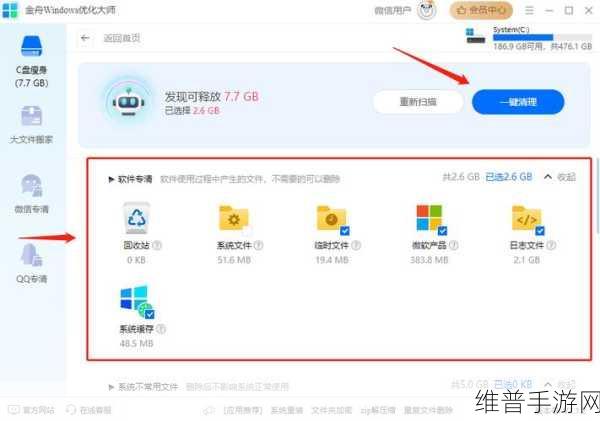
Task: Toggle the 系统不常用文件 triangle arrow
Action: [111, 387]
